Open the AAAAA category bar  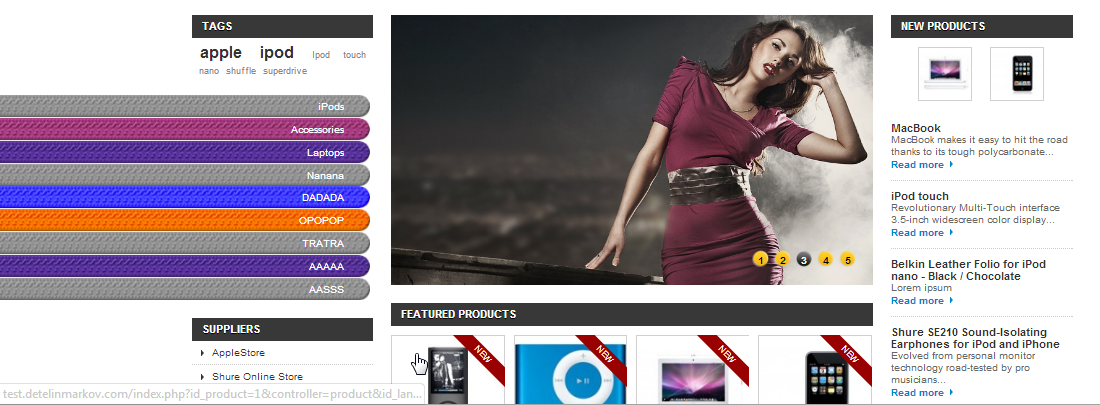coord(185,267)
